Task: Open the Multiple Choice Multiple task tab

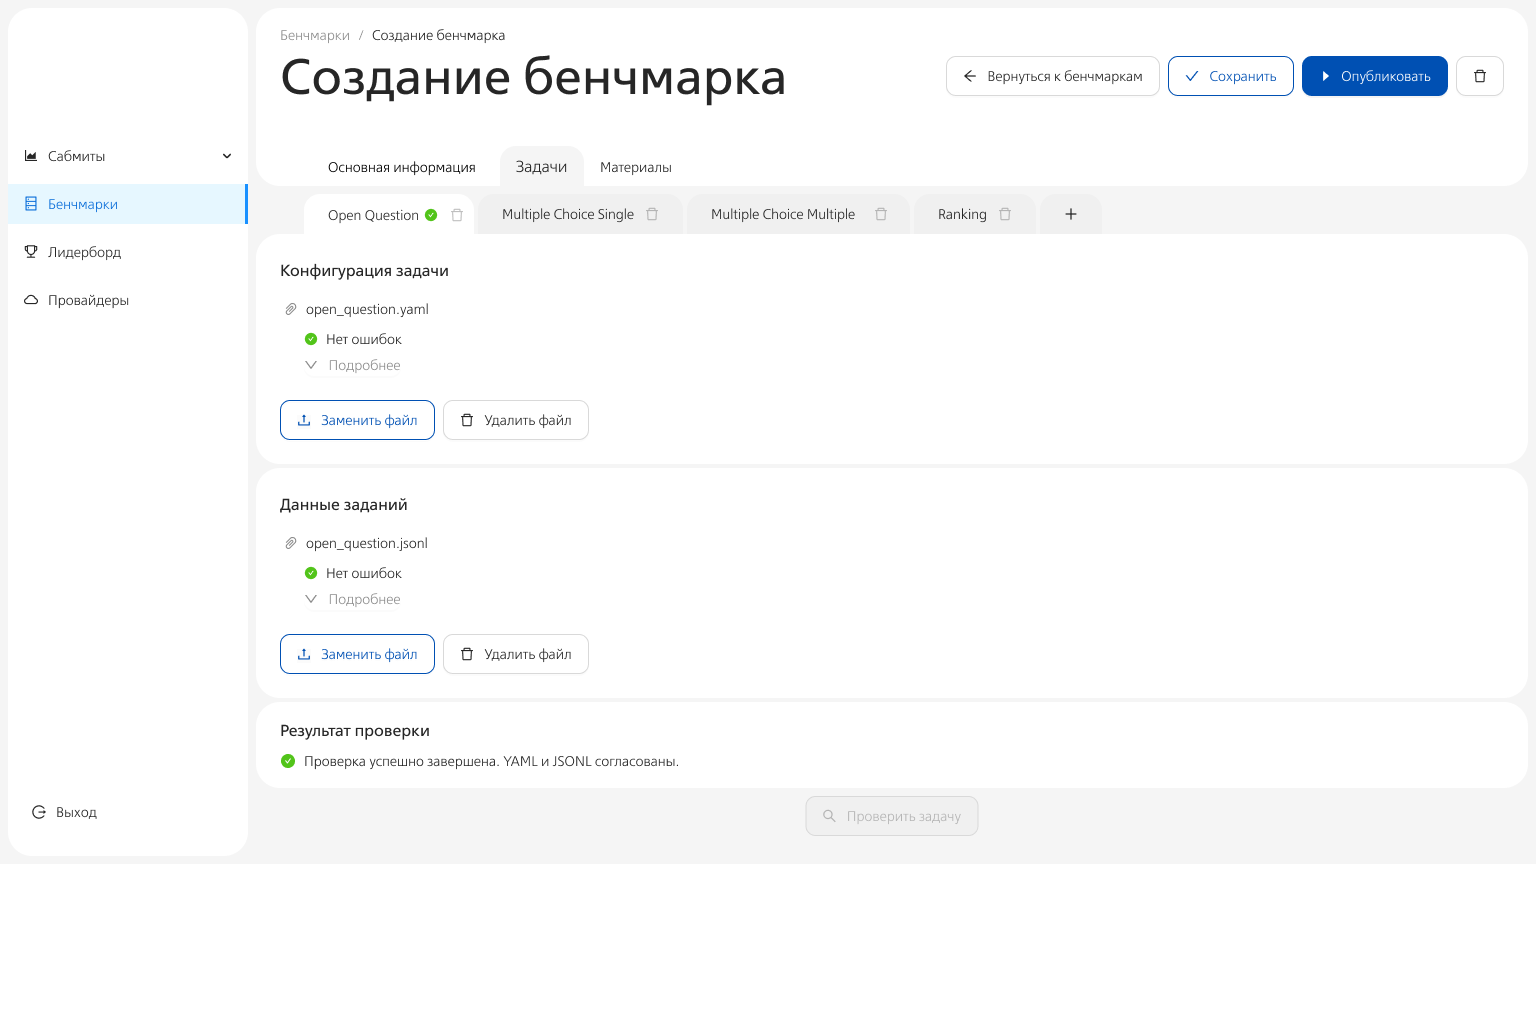Action: (x=783, y=214)
